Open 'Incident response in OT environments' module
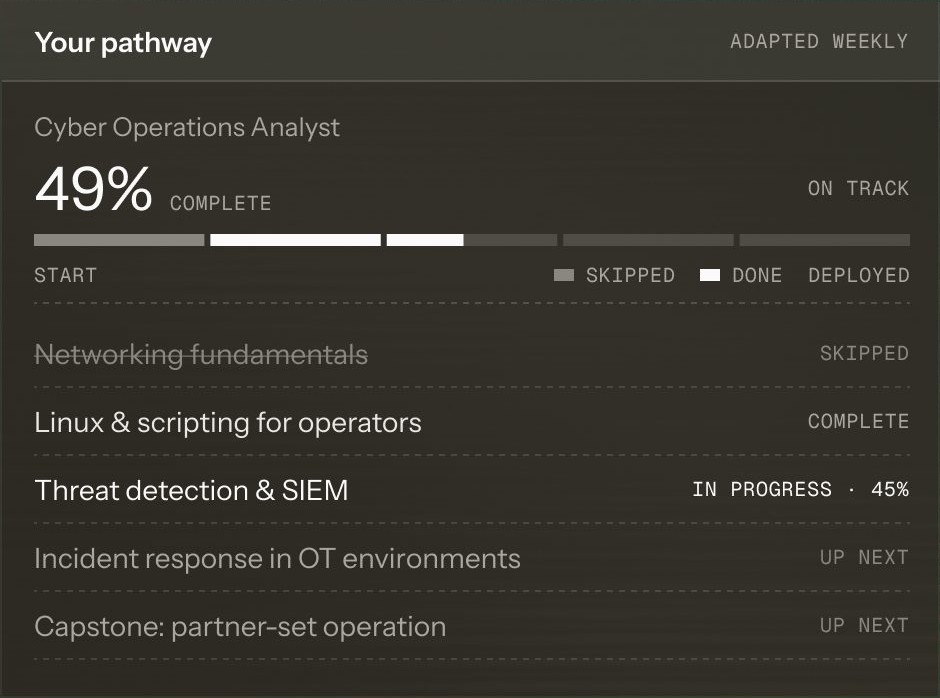 click(278, 558)
